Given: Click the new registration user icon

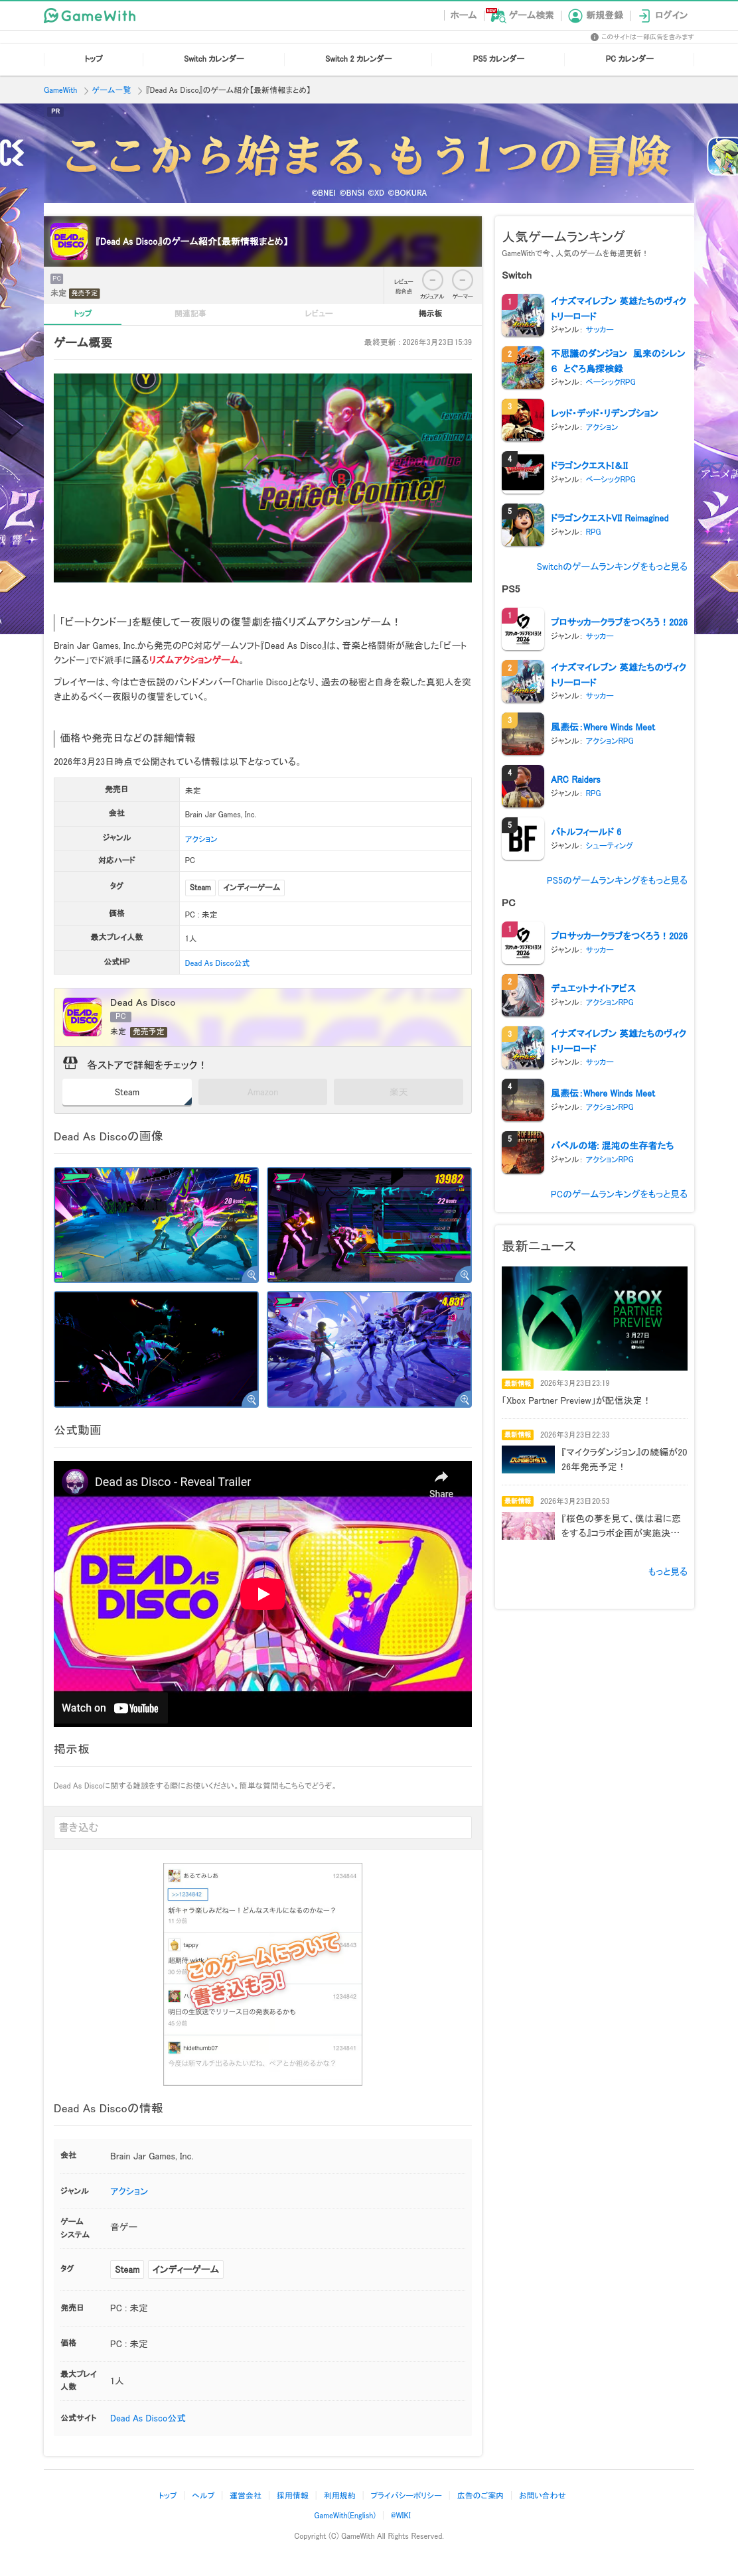Looking at the screenshot, I should [x=575, y=15].
